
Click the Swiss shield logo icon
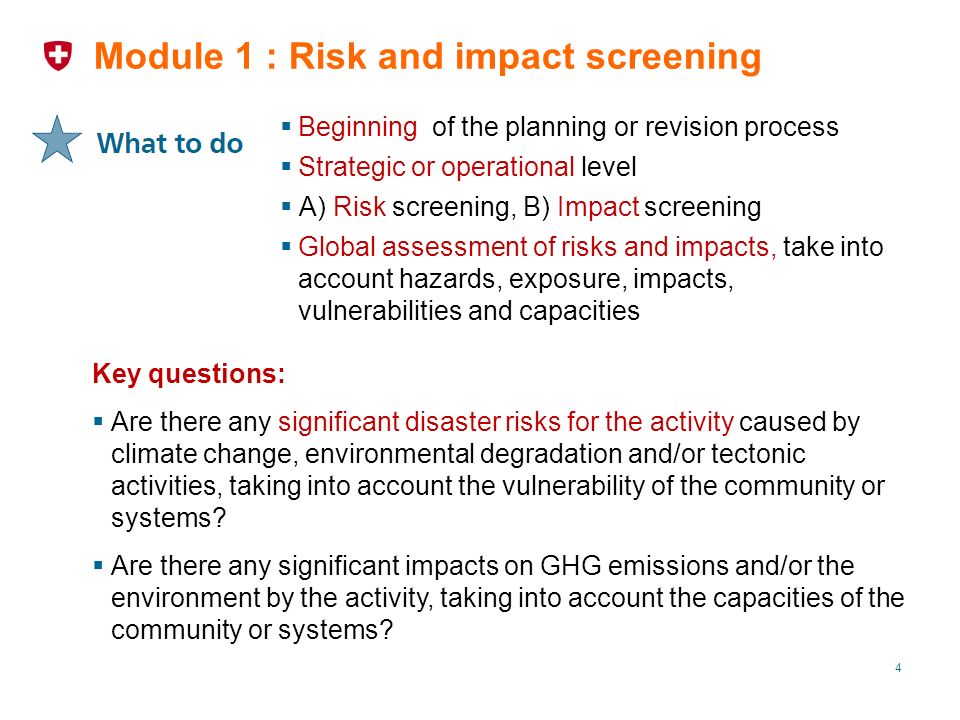pos(58,56)
